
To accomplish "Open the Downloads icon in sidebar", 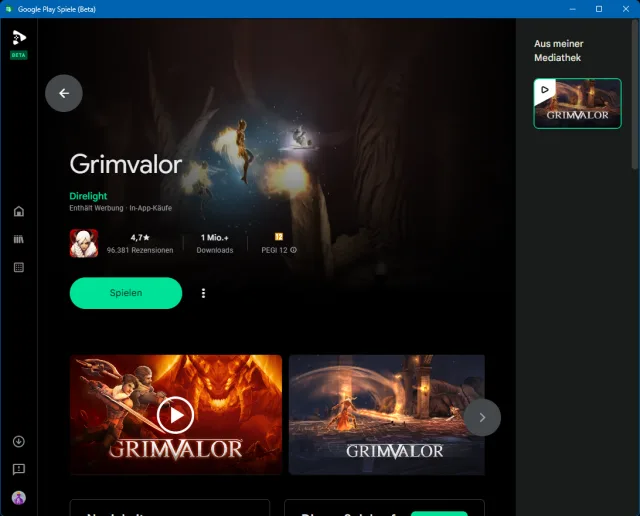I will tap(19, 441).
